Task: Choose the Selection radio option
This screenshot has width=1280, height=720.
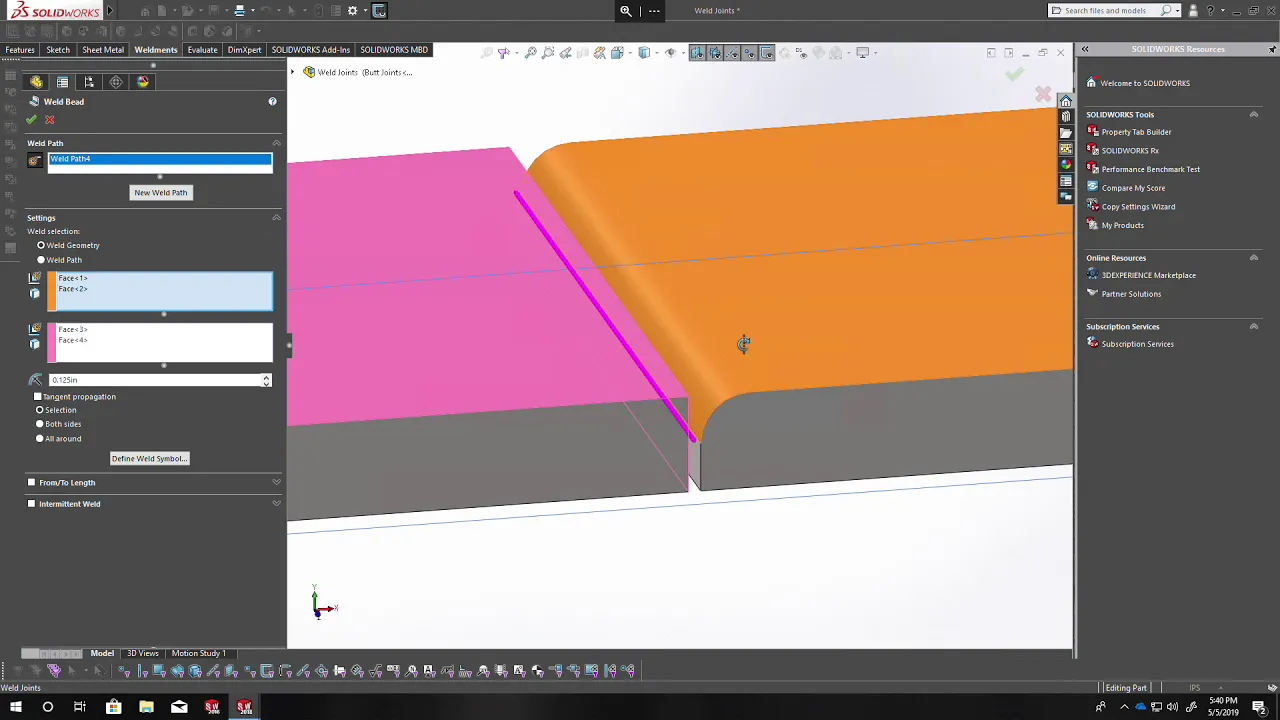Action: (x=40, y=410)
